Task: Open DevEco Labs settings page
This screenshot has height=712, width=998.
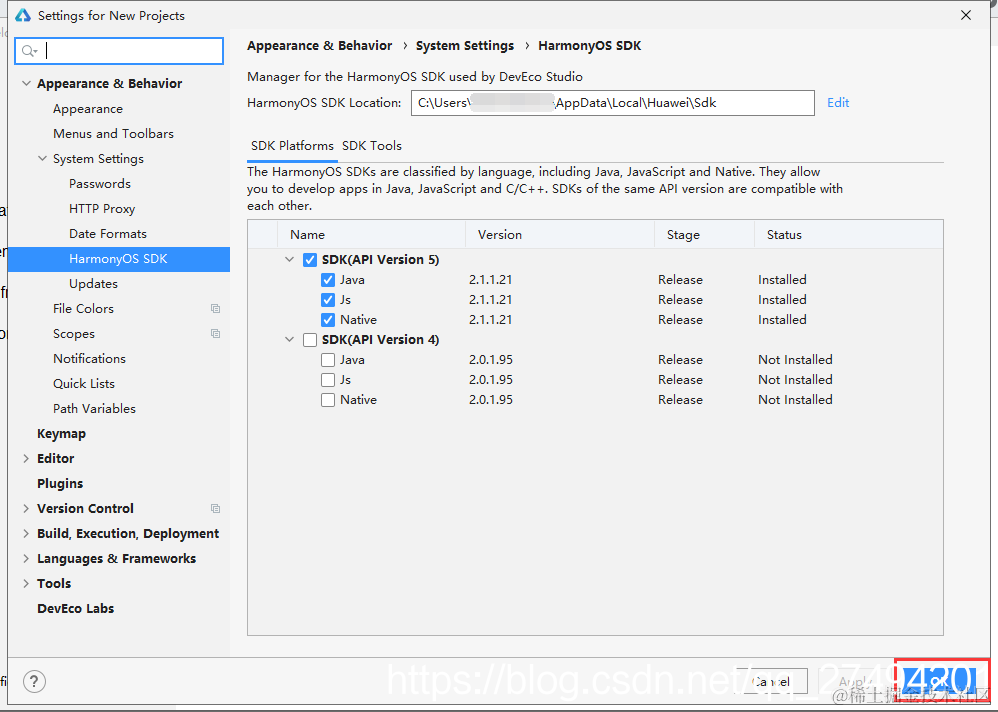Action: 75,608
